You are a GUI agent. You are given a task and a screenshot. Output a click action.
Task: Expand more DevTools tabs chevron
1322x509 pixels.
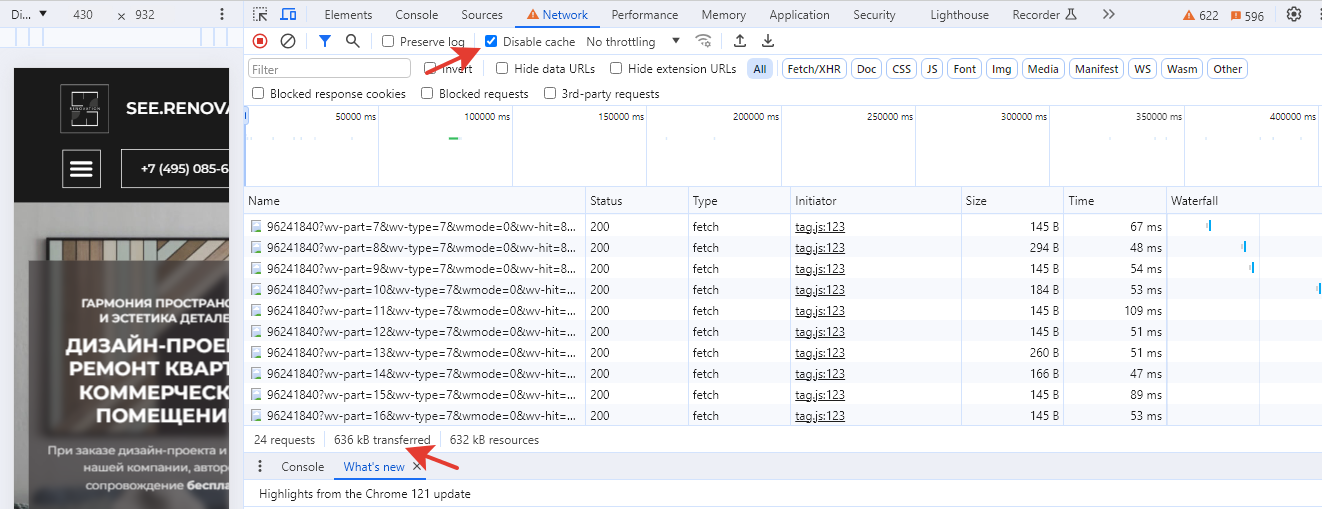(x=1108, y=14)
